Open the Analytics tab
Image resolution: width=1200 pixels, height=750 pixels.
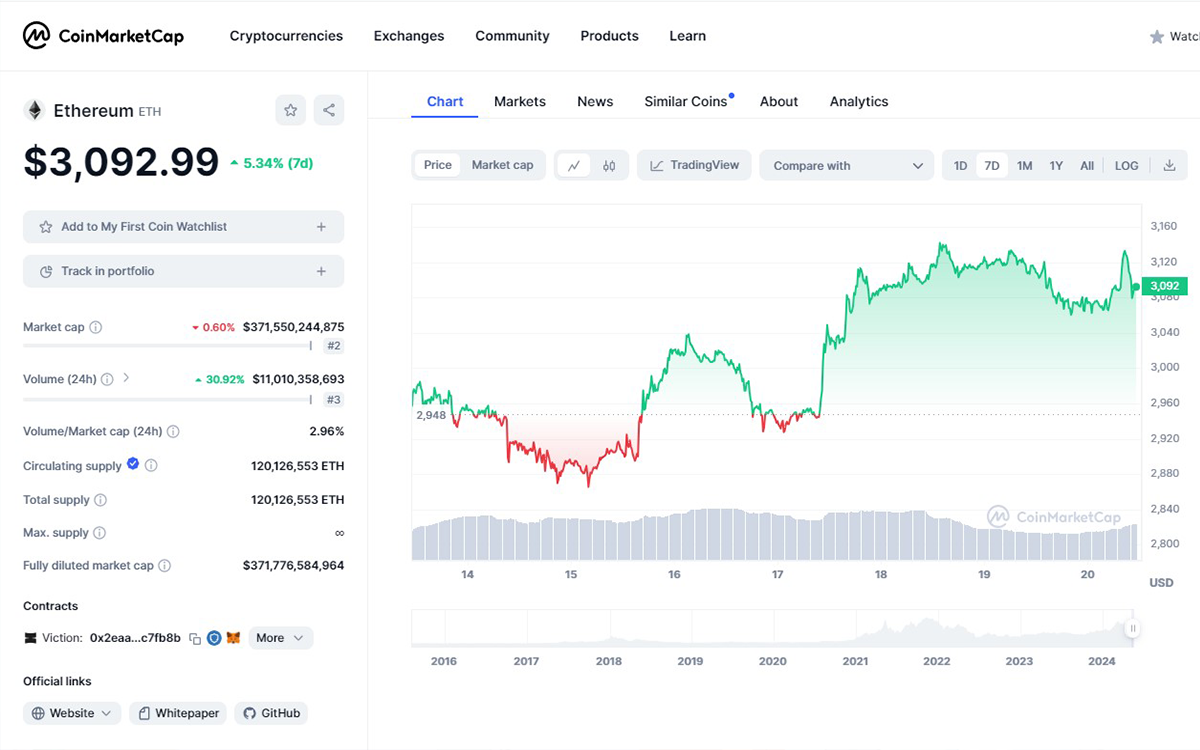click(x=859, y=101)
